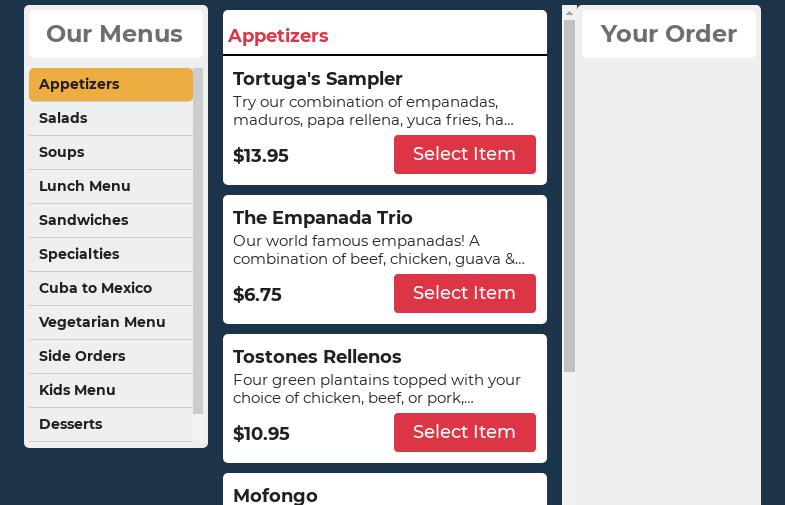Screen dimensions: 785x505
Task: Click the Mofongo item title
Action: tap(275, 495)
